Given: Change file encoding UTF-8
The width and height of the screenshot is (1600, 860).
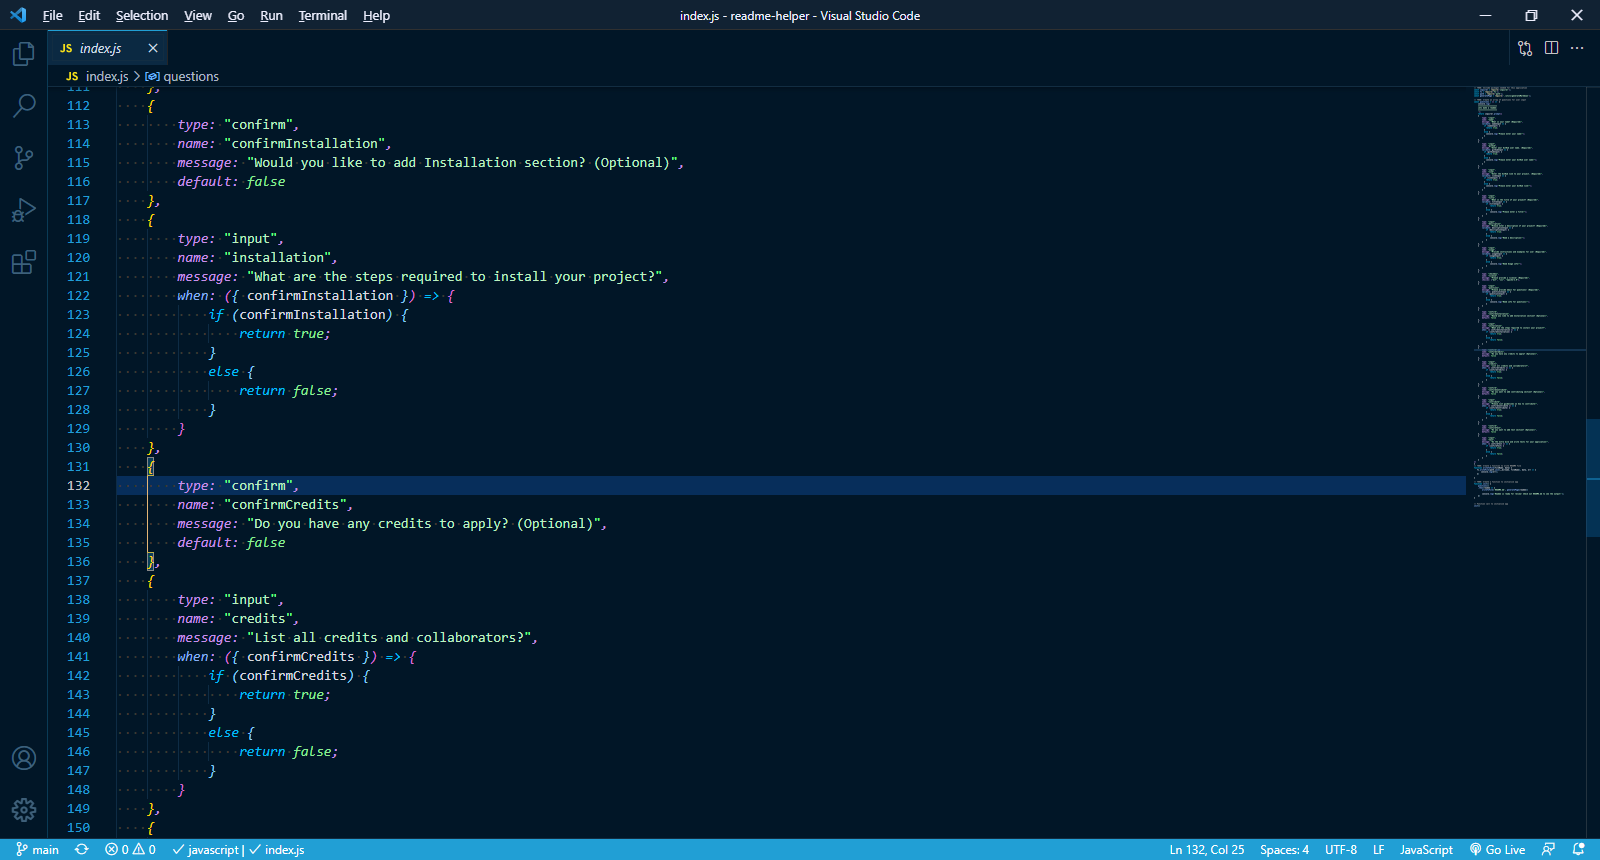Looking at the screenshot, I should click(x=1341, y=849).
